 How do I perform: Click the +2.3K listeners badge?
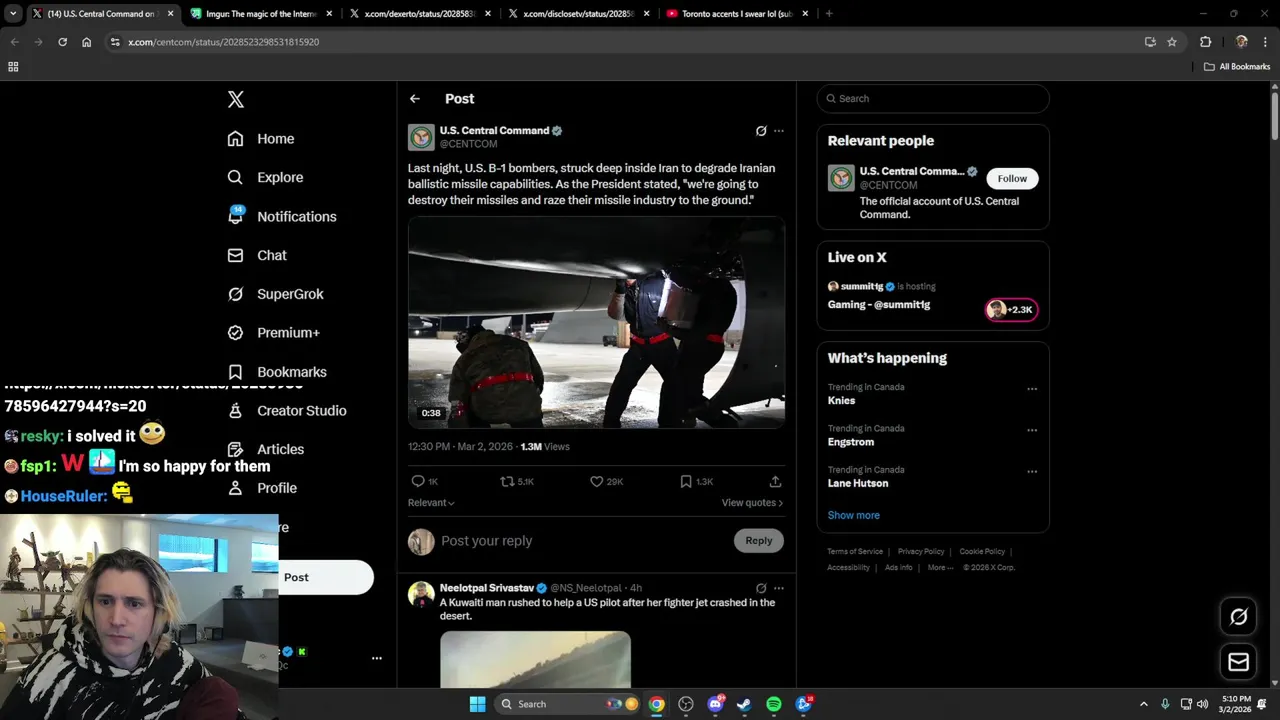point(1011,310)
